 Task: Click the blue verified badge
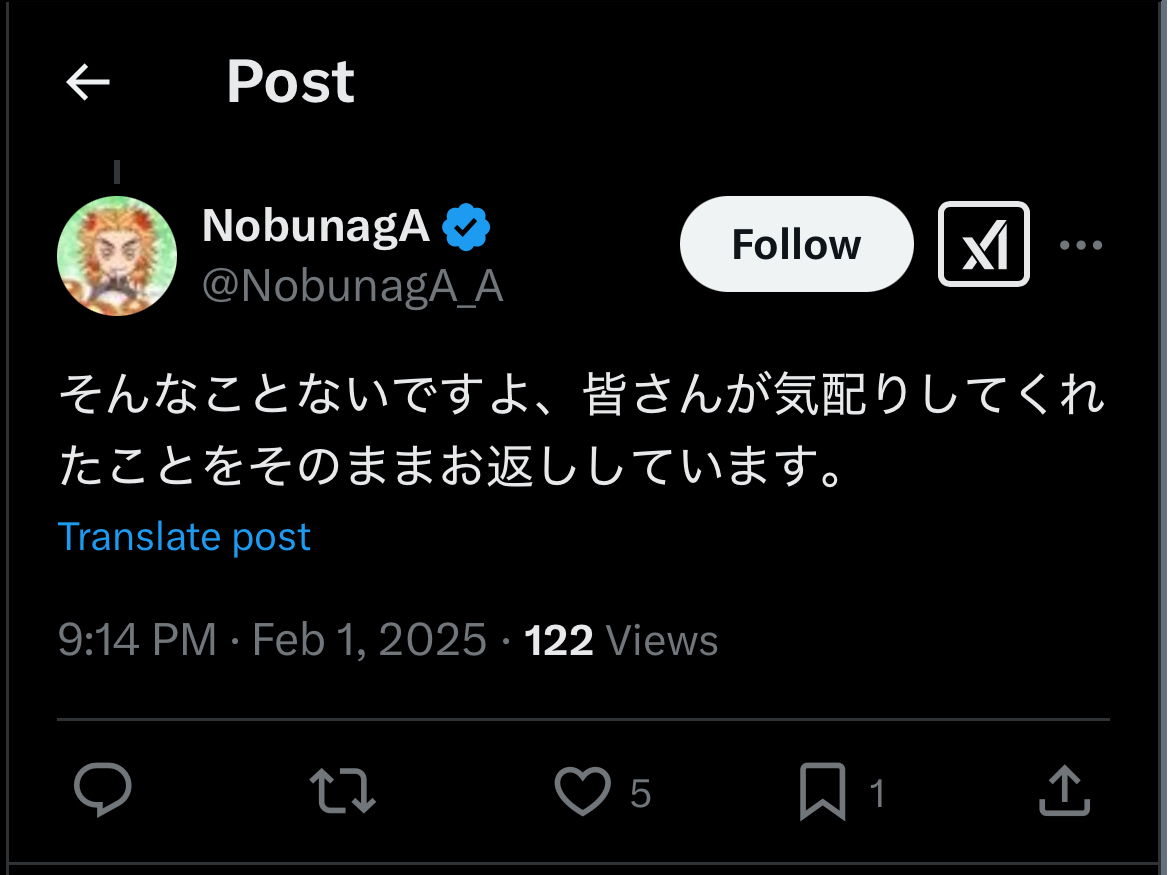click(466, 227)
